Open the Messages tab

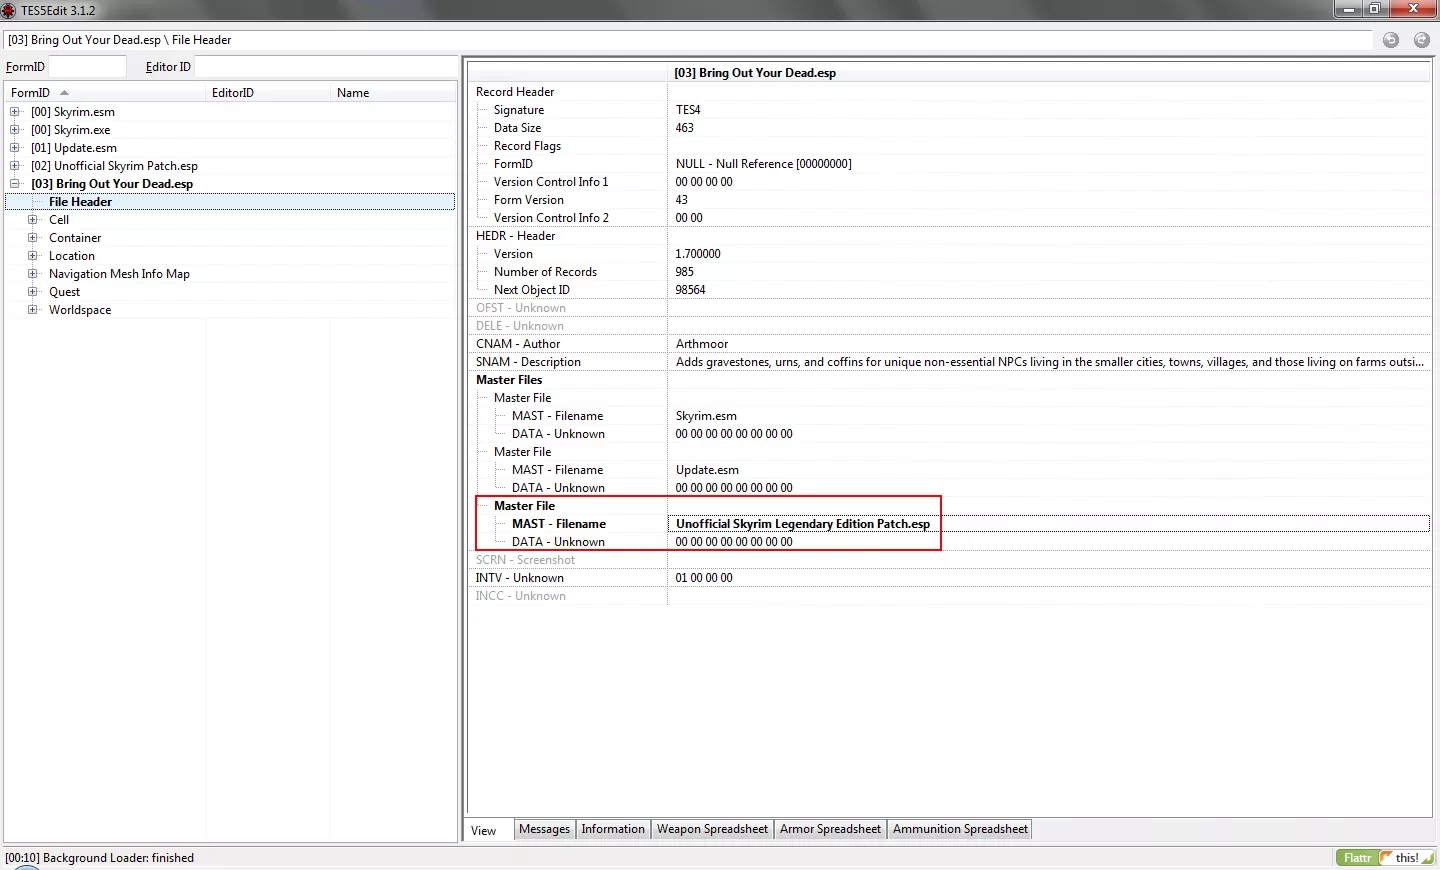pyautogui.click(x=544, y=829)
